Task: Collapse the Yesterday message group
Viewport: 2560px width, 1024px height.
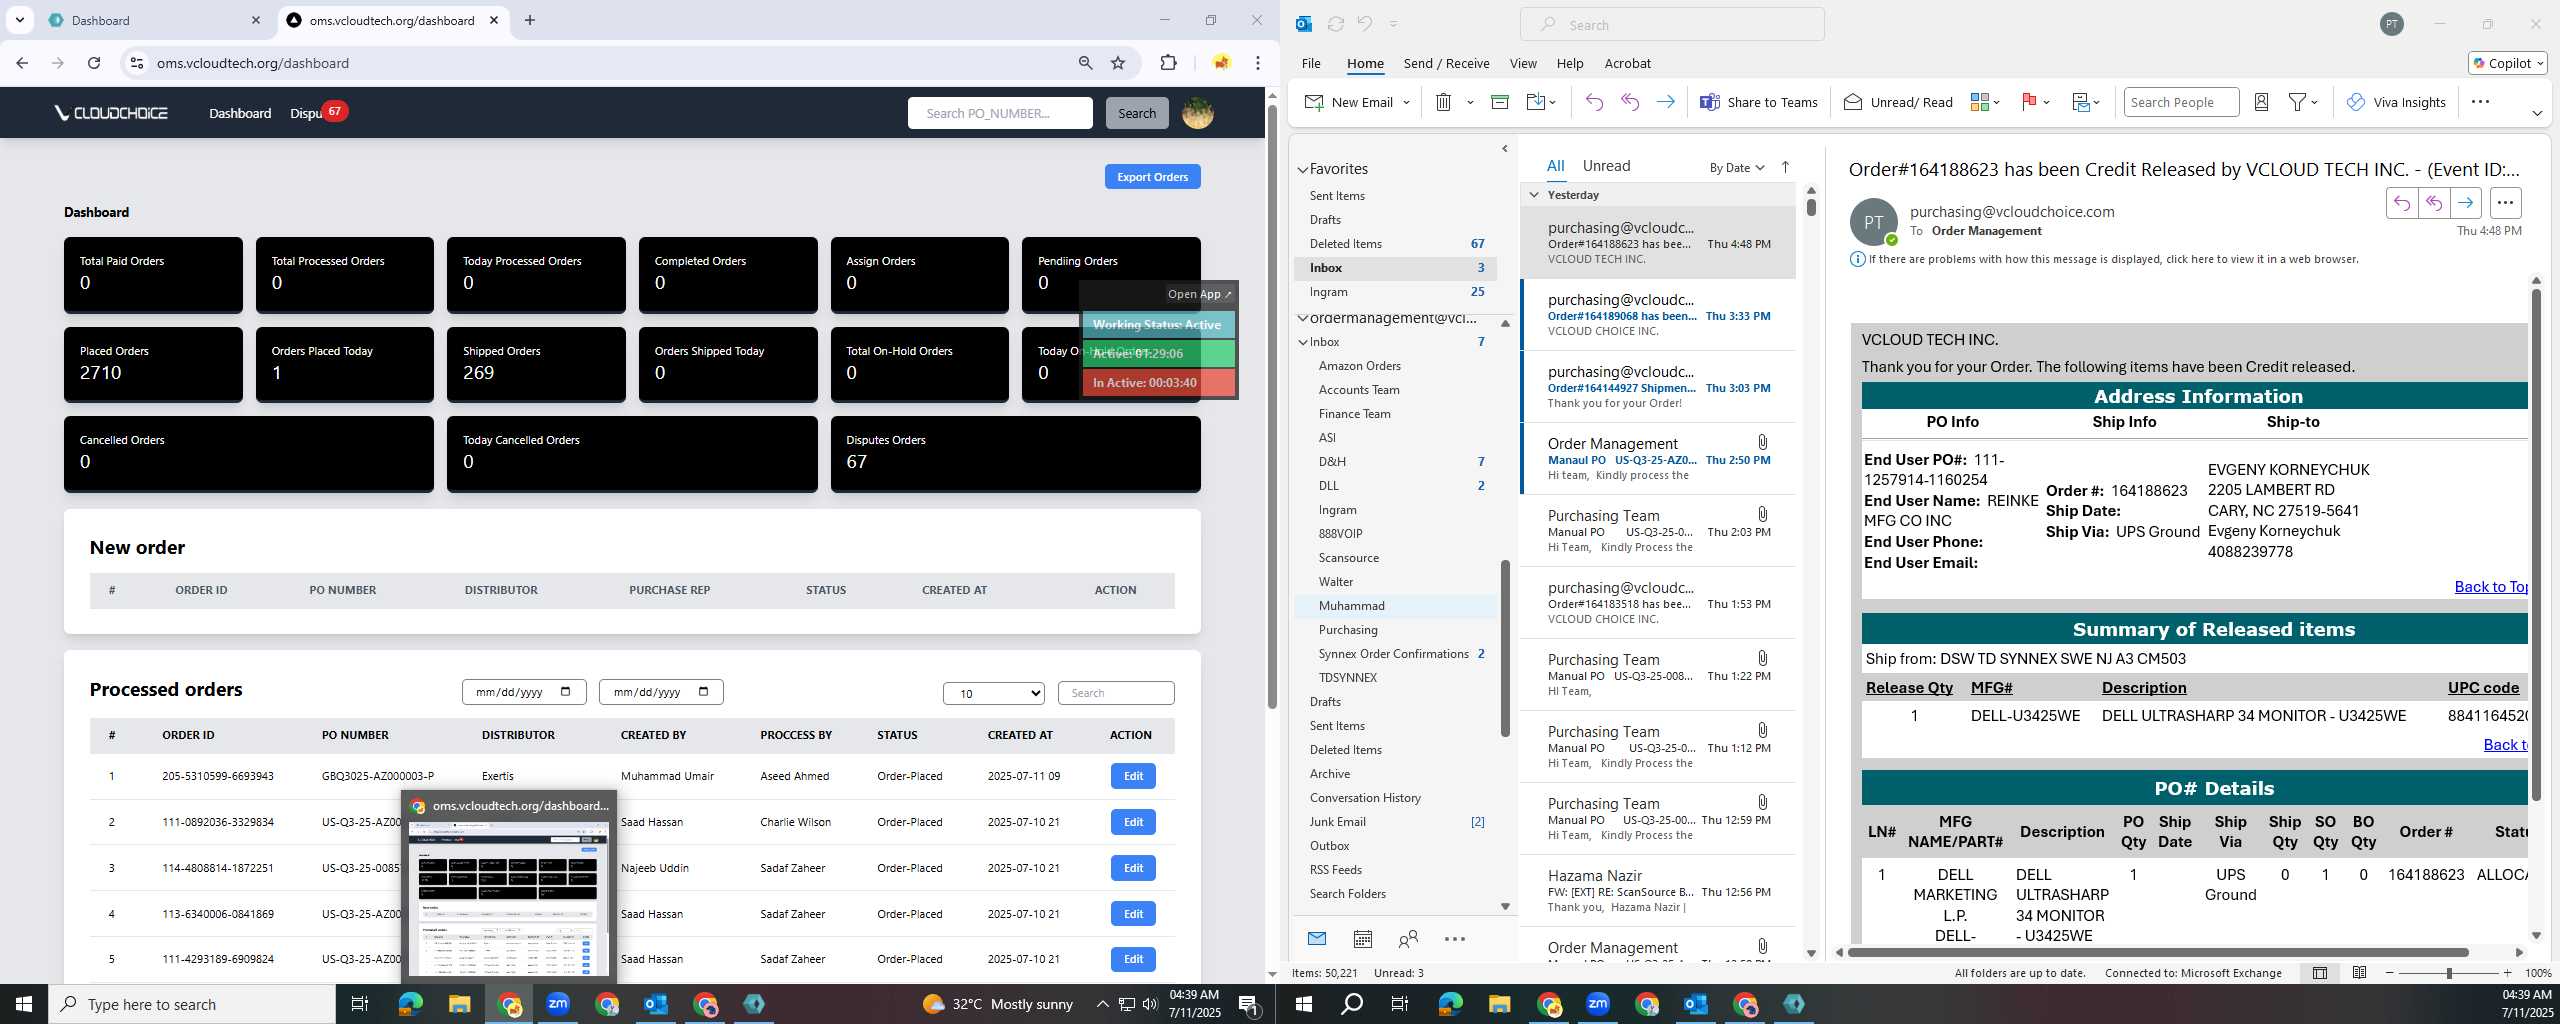Action: click(1534, 195)
